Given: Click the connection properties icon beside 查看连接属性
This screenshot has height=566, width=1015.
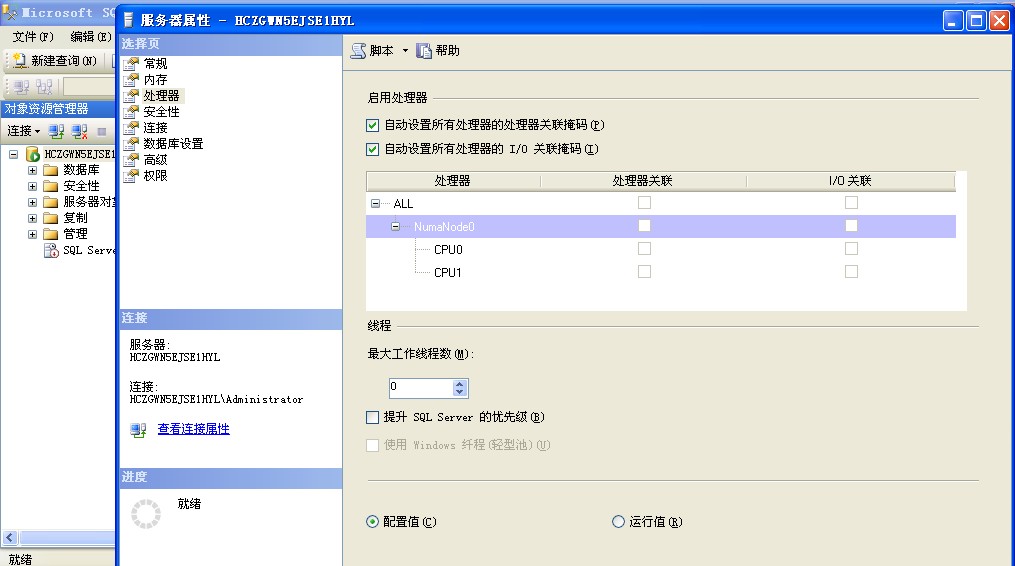Looking at the screenshot, I should pos(138,430).
